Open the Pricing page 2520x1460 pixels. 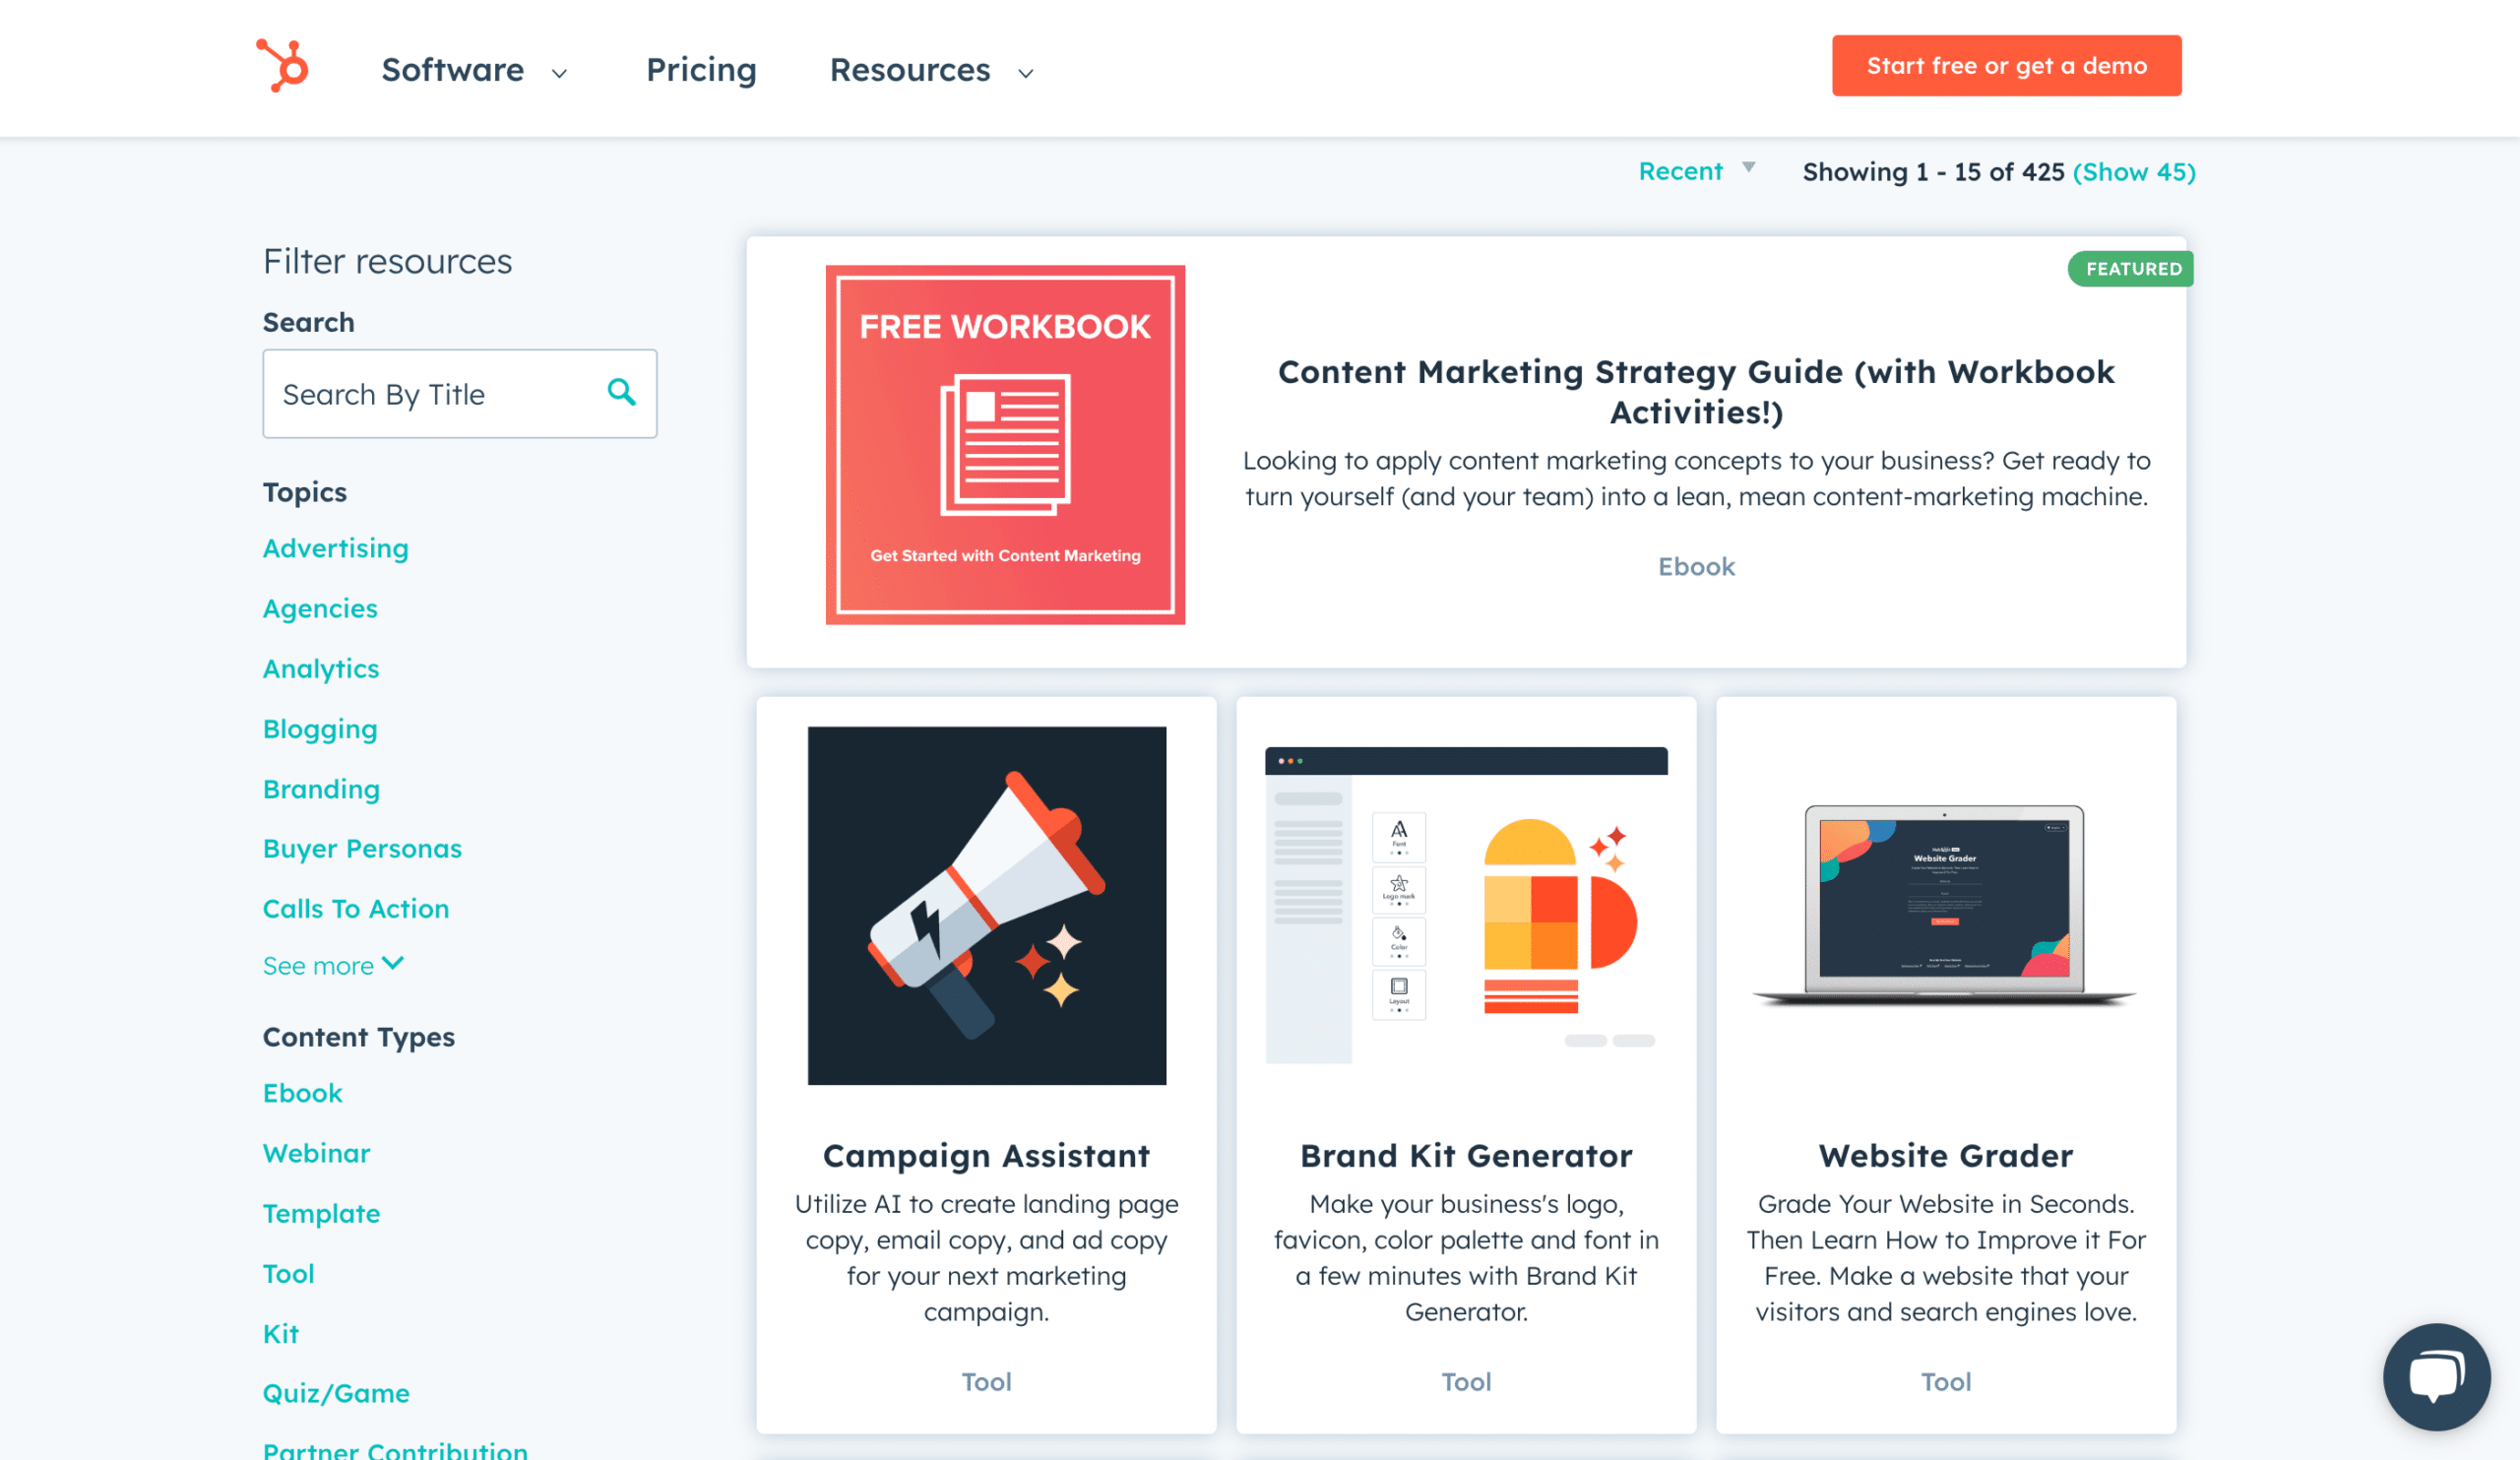[x=701, y=70]
